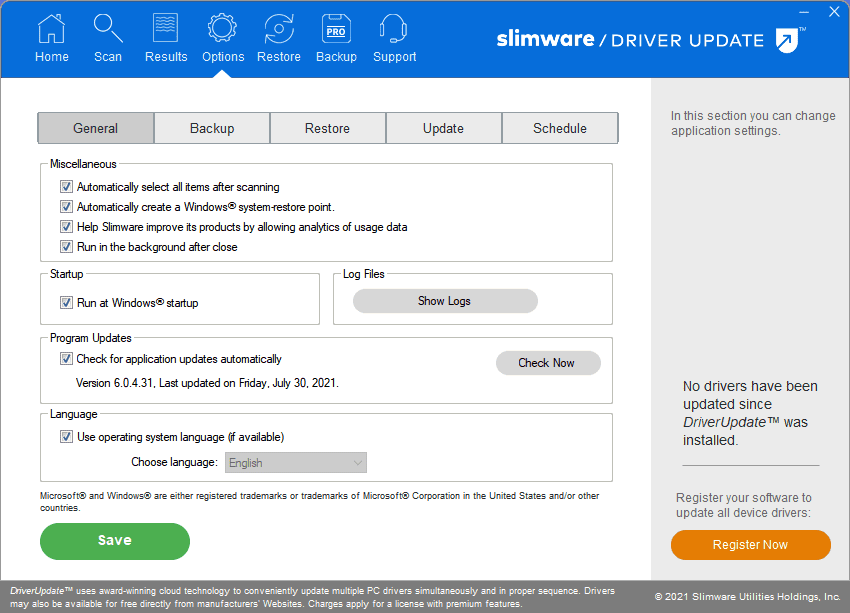The width and height of the screenshot is (850, 613).
Task: Open the Restore circular-arrow icon
Action: point(279,28)
